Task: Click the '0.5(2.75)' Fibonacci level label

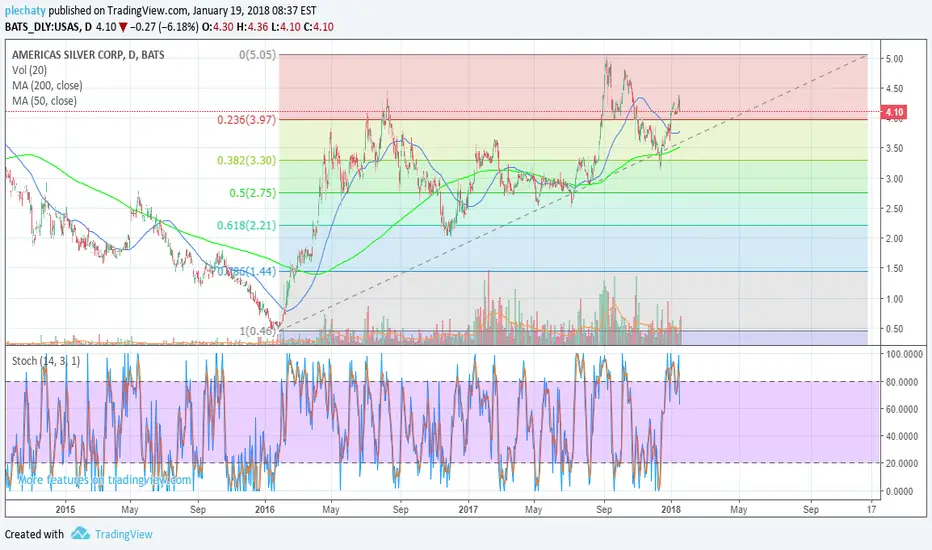Action: [253, 193]
